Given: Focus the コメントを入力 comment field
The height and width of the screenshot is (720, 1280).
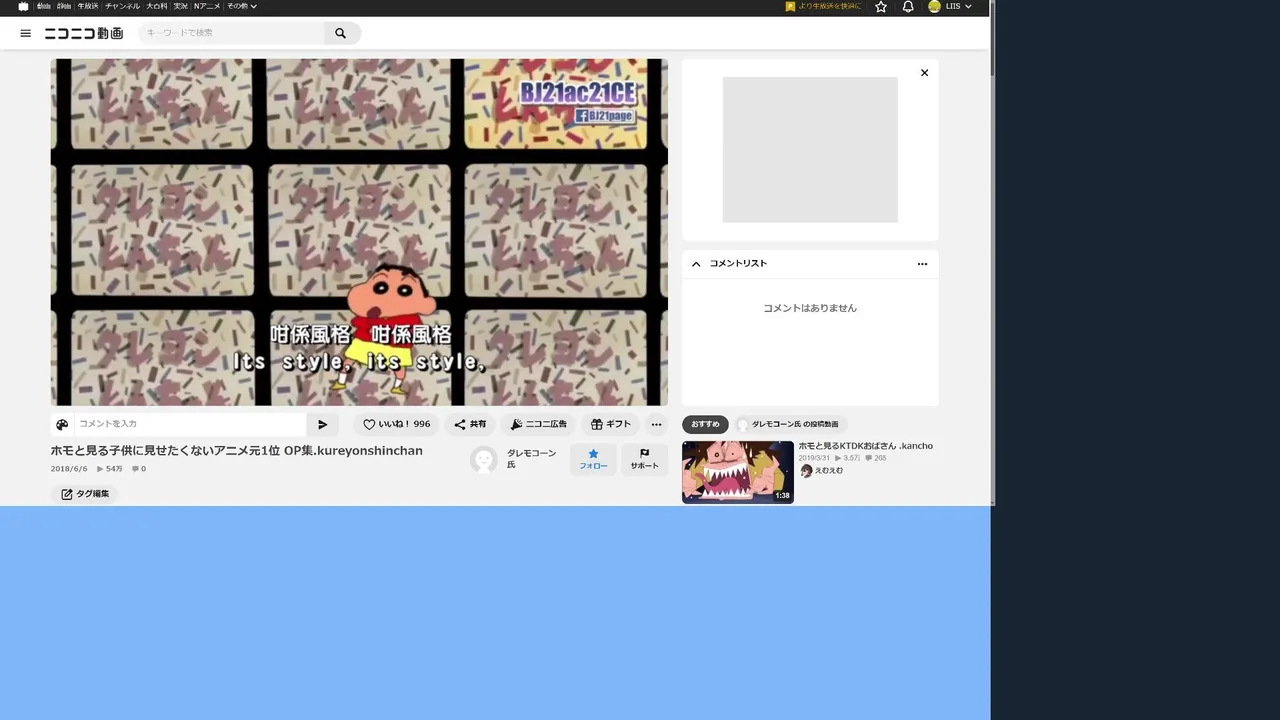Looking at the screenshot, I should click(x=190, y=424).
